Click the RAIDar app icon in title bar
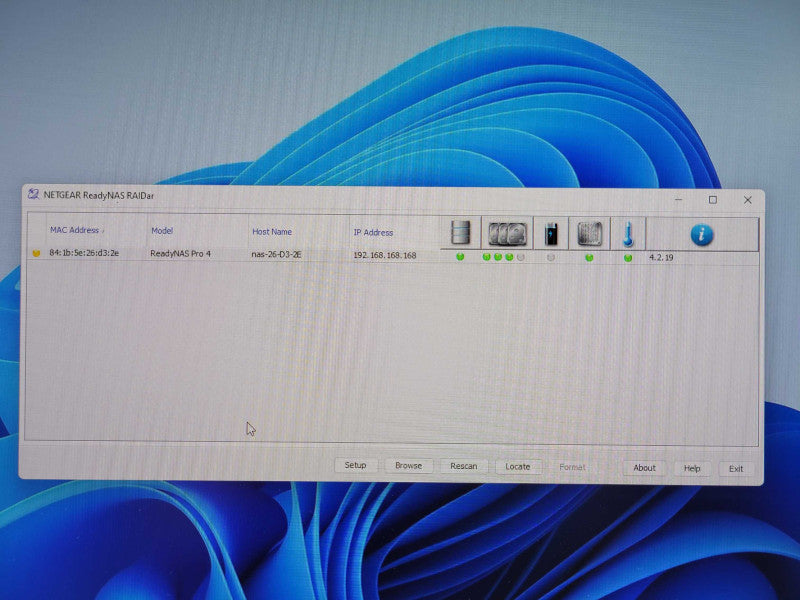 point(34,194)
